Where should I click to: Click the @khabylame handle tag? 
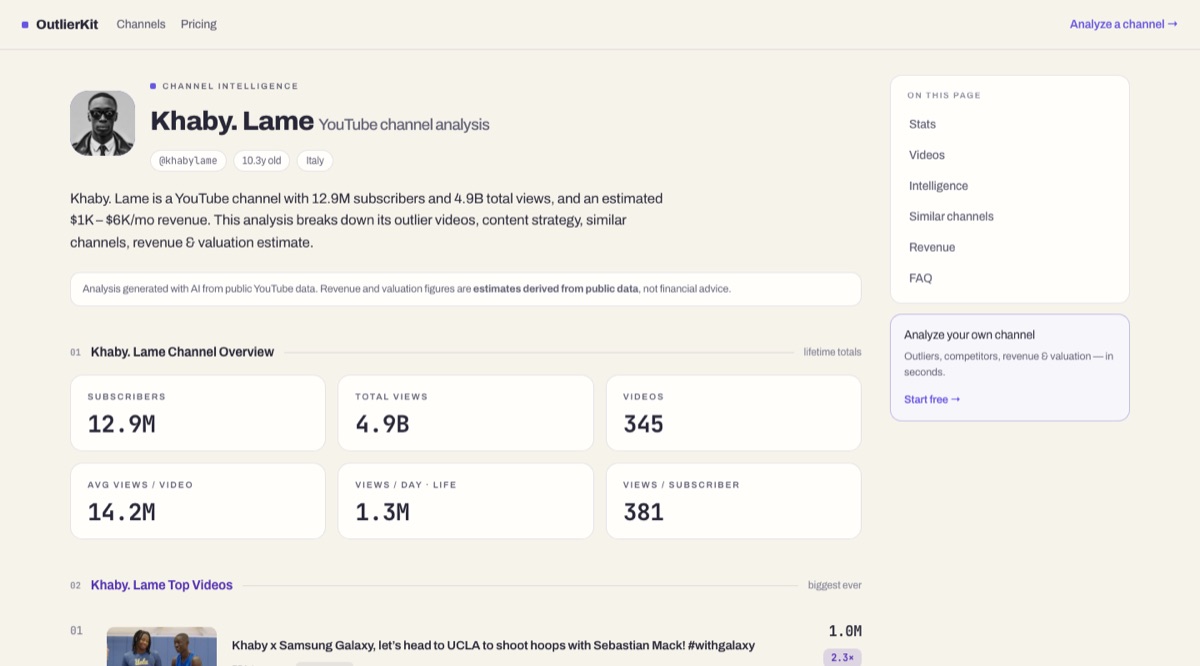click(188, 160)
